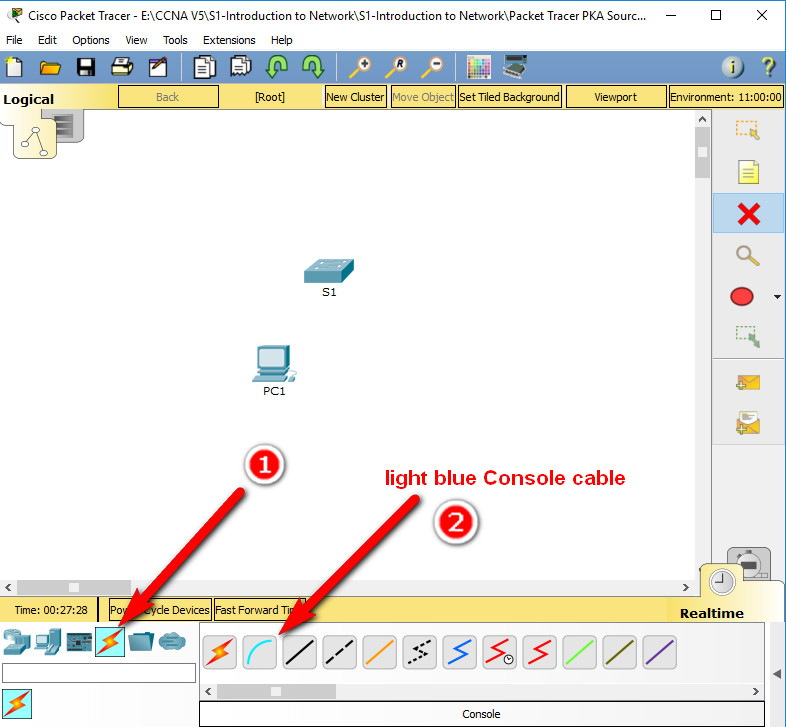The image size is (786, 727).
Task: Click the PC1 computer device
Action: tap(272, 365)
